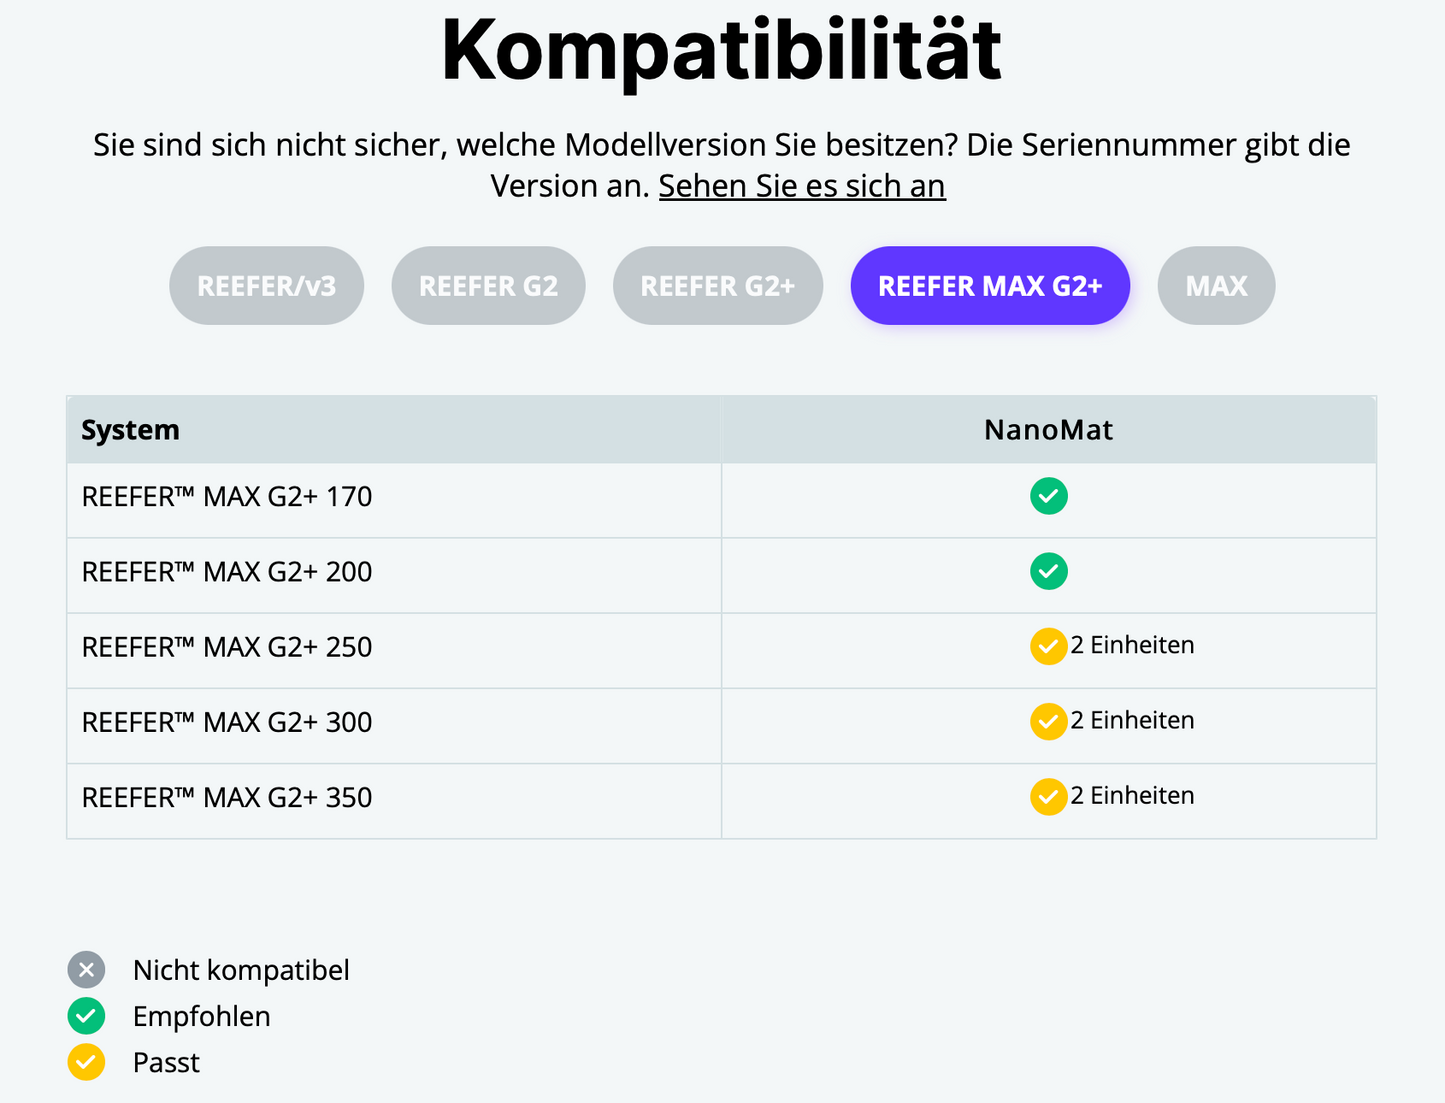Open the REEFER G2+ tab
1445x1103 pixels.
tap(717, 286)
